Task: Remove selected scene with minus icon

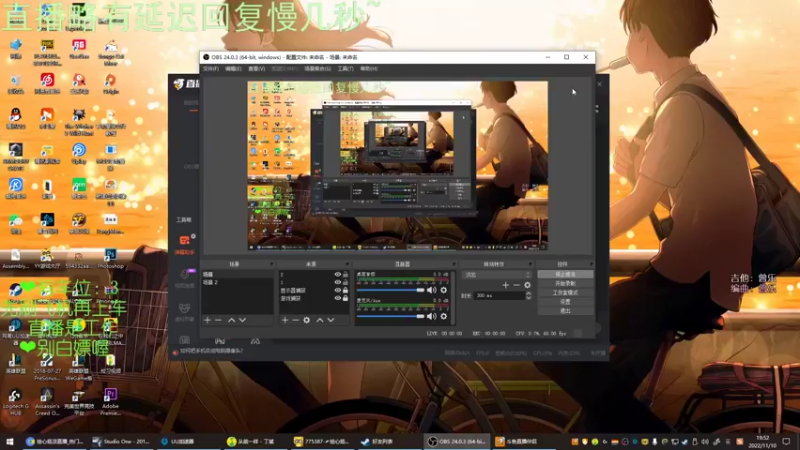Action: [218, 320]
